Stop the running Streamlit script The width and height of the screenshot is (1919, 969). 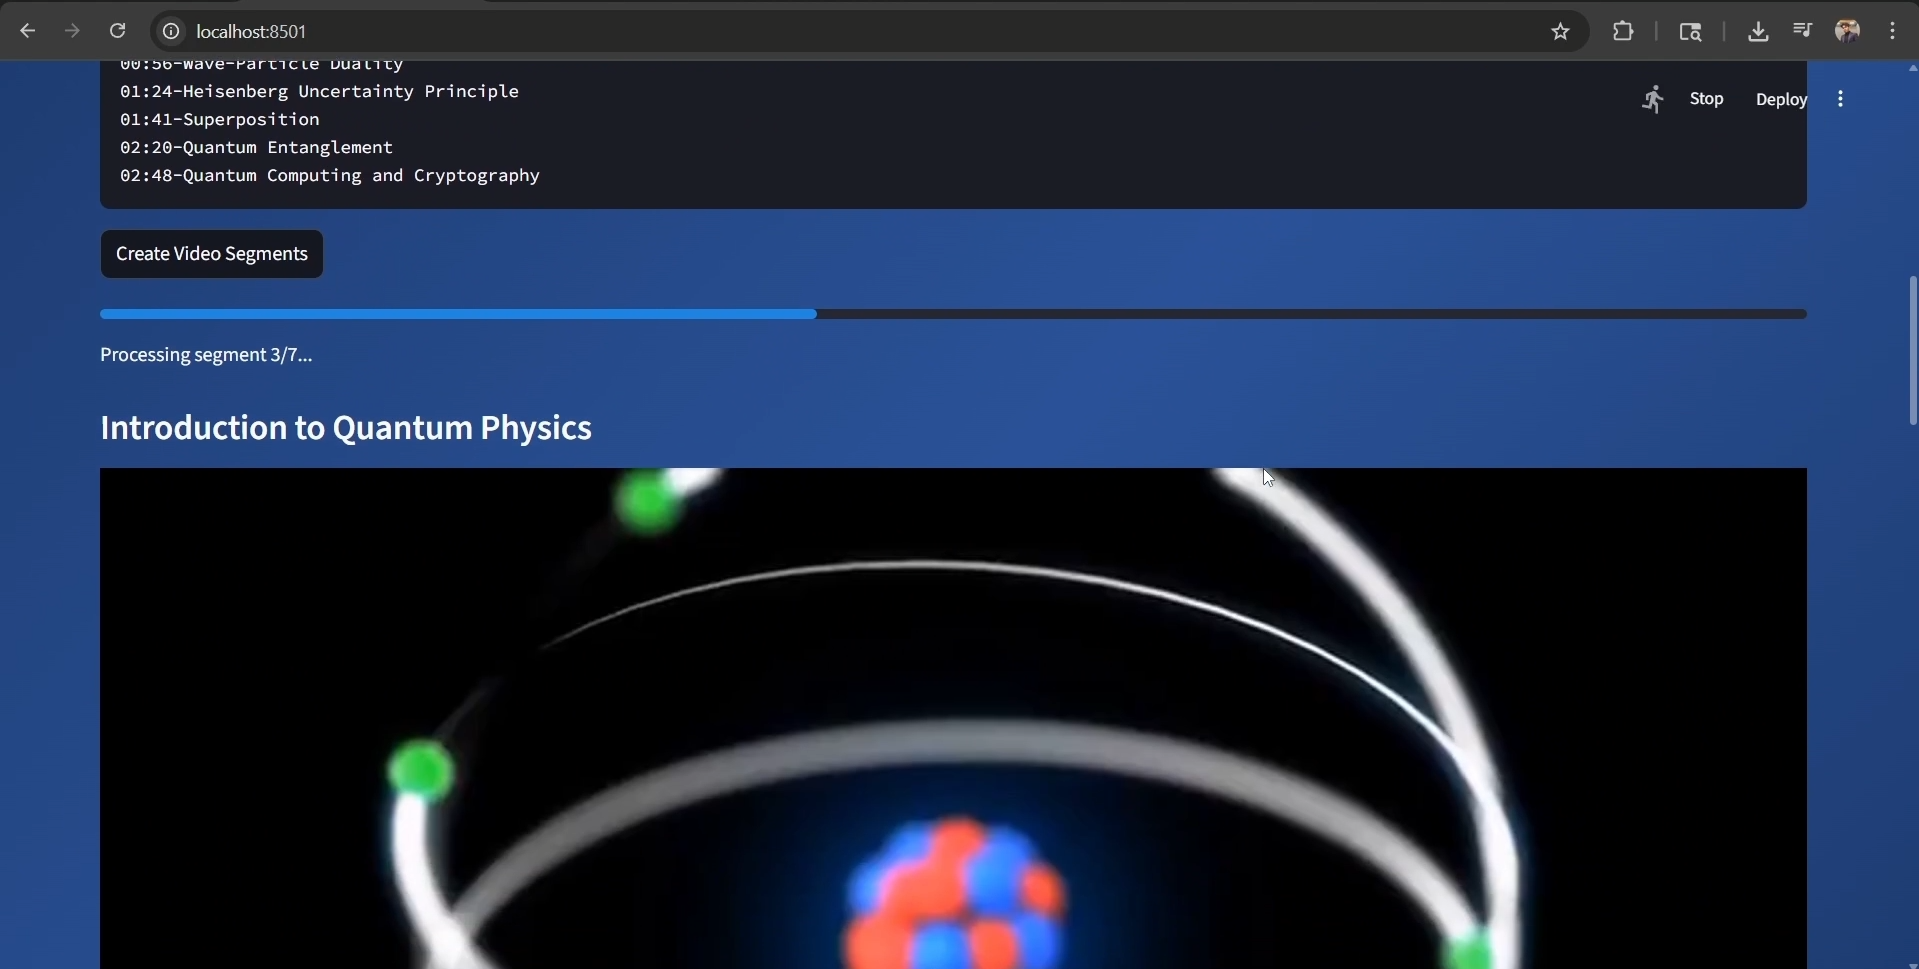coord(1707,99)
